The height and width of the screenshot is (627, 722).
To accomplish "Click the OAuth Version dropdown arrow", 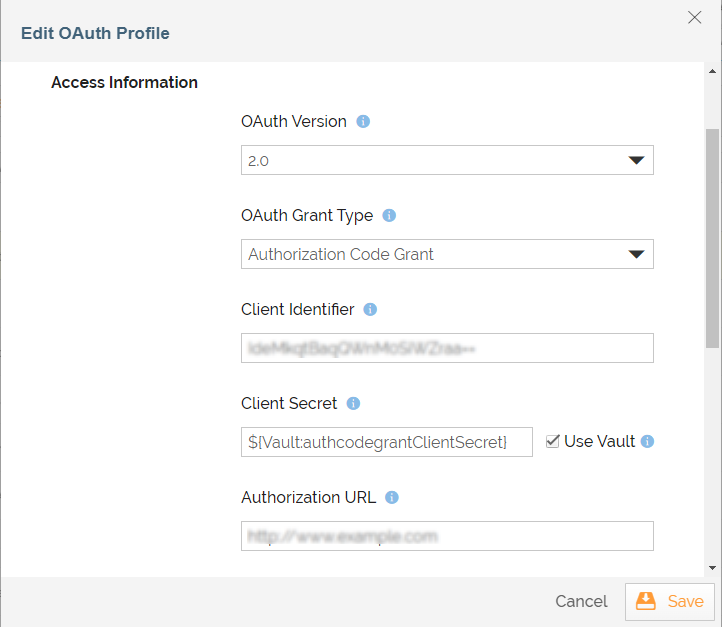I will (x=636, y=160).
